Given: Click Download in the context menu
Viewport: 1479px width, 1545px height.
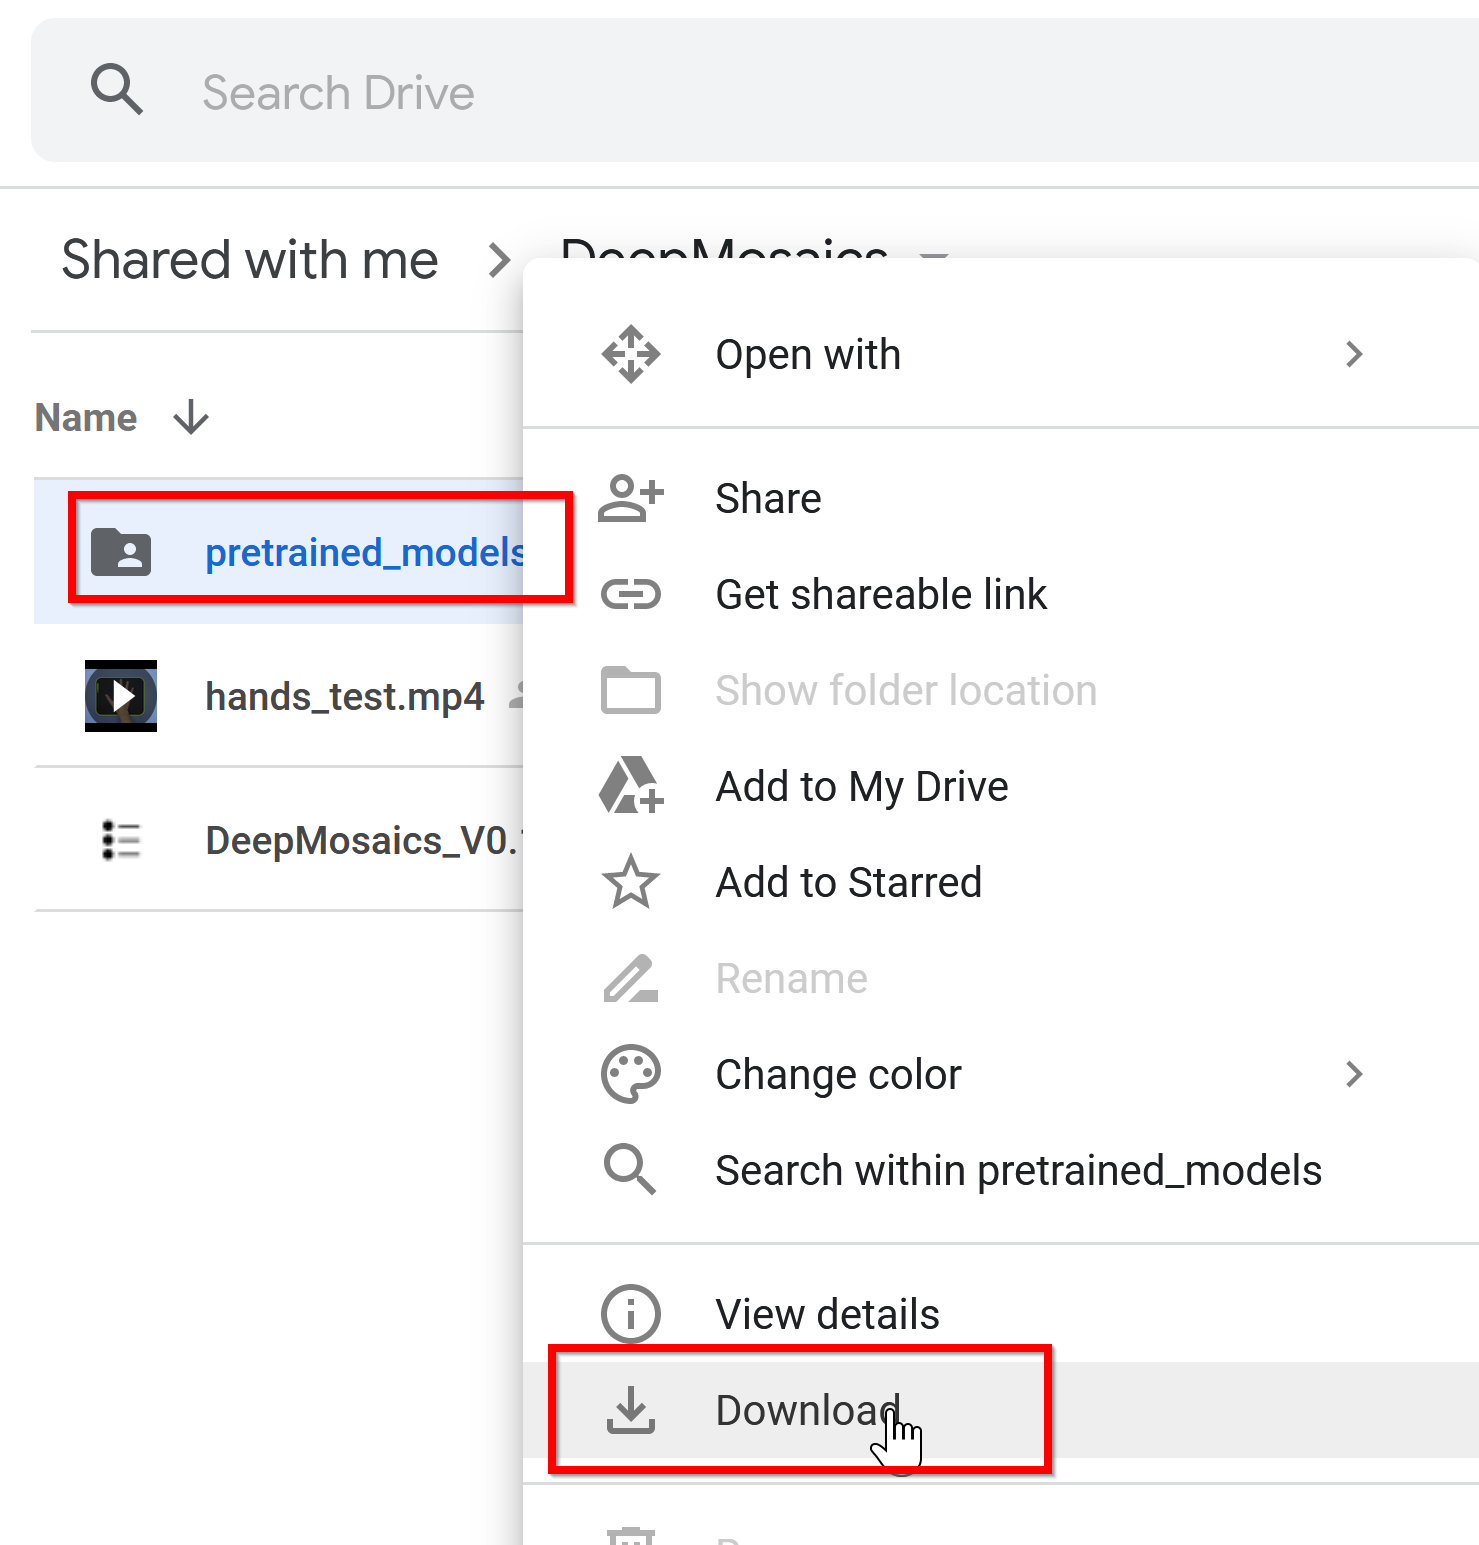Looking at the screenshot, I should pos(806,1410).
